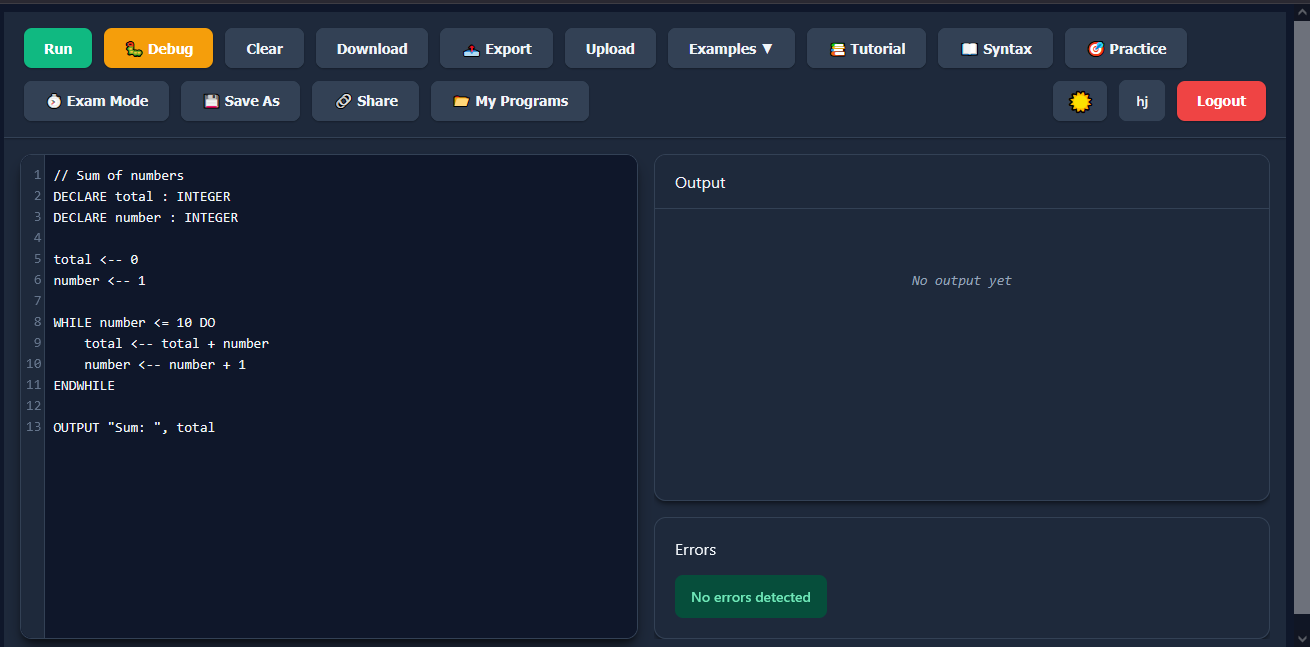The image size is (1310, 647).
Task: Open My Programs folder icon
Action: 462,100
